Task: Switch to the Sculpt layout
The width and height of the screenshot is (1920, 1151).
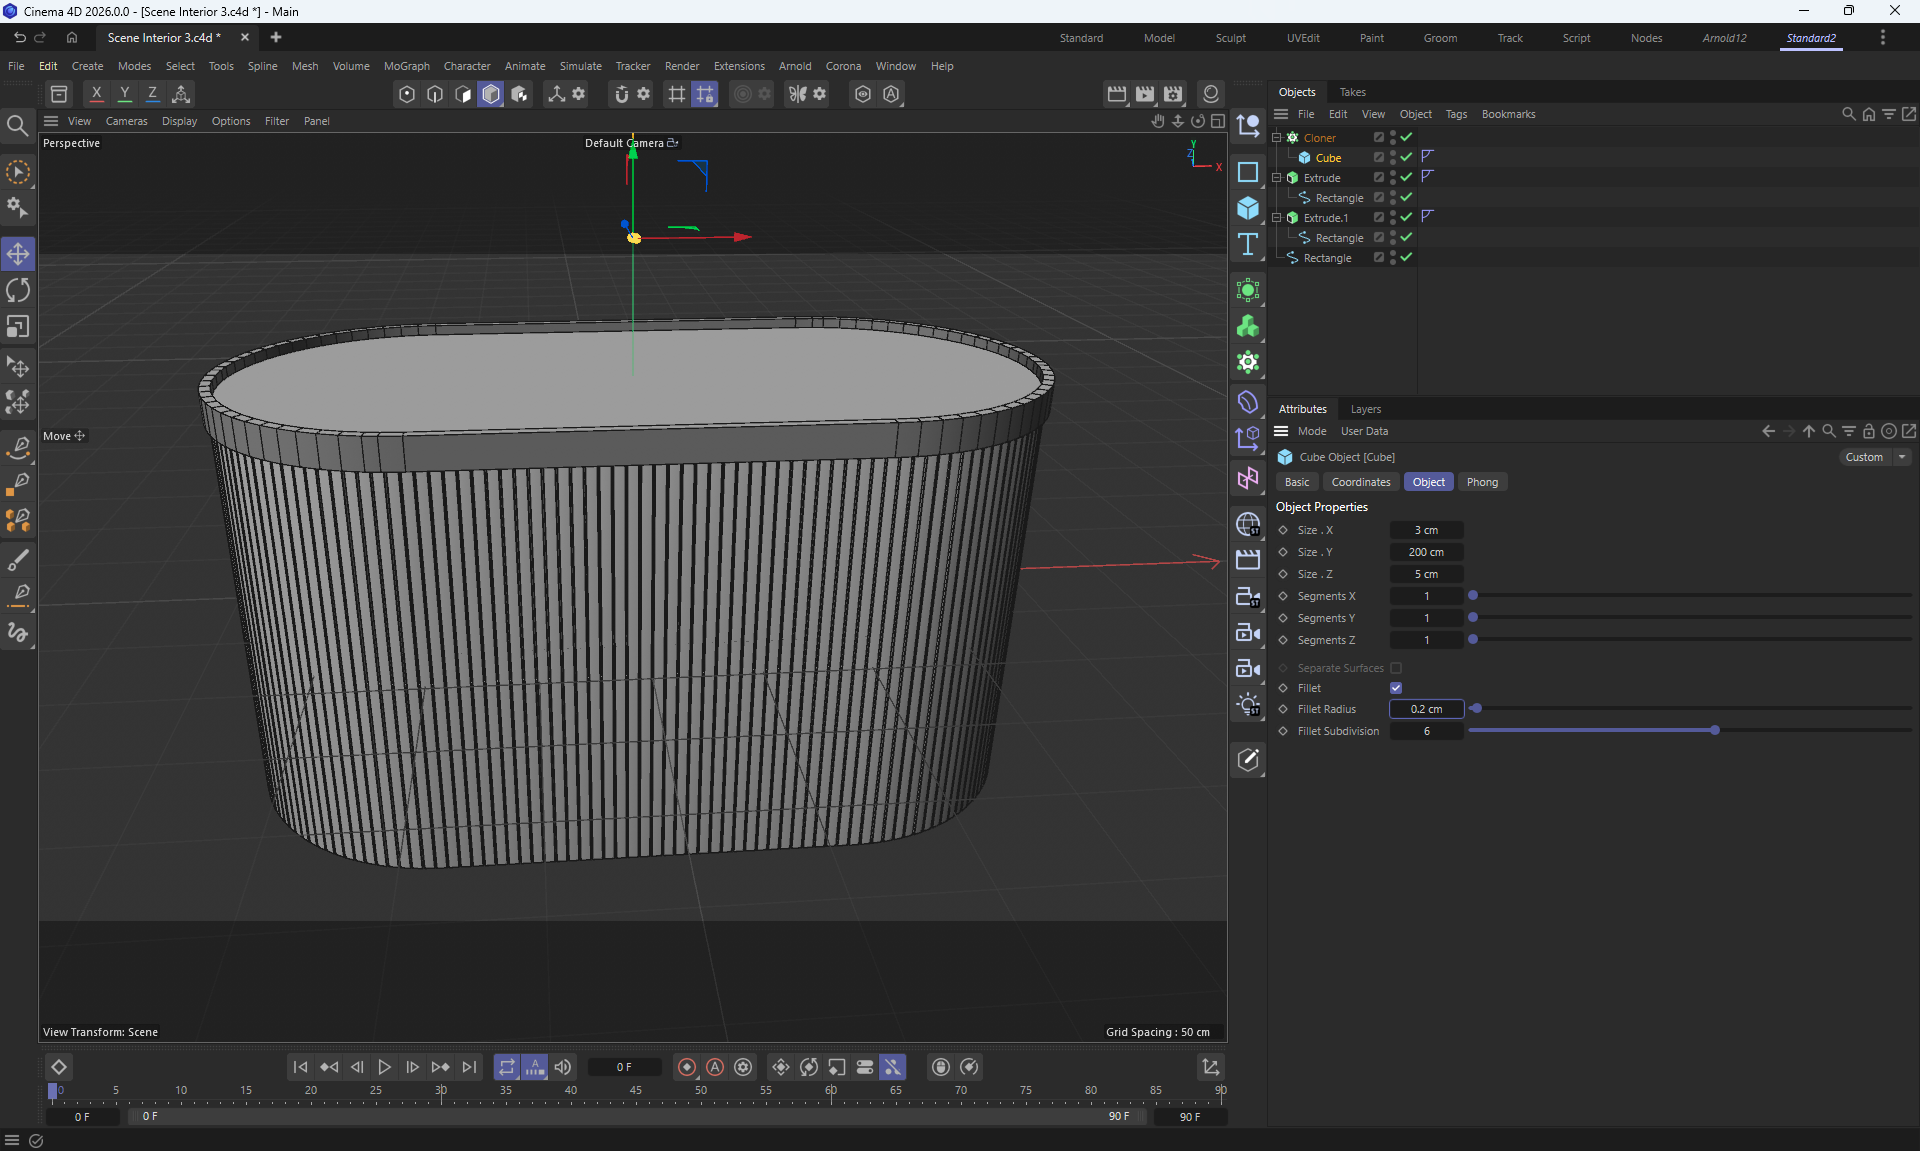Action: (1230, 38)
